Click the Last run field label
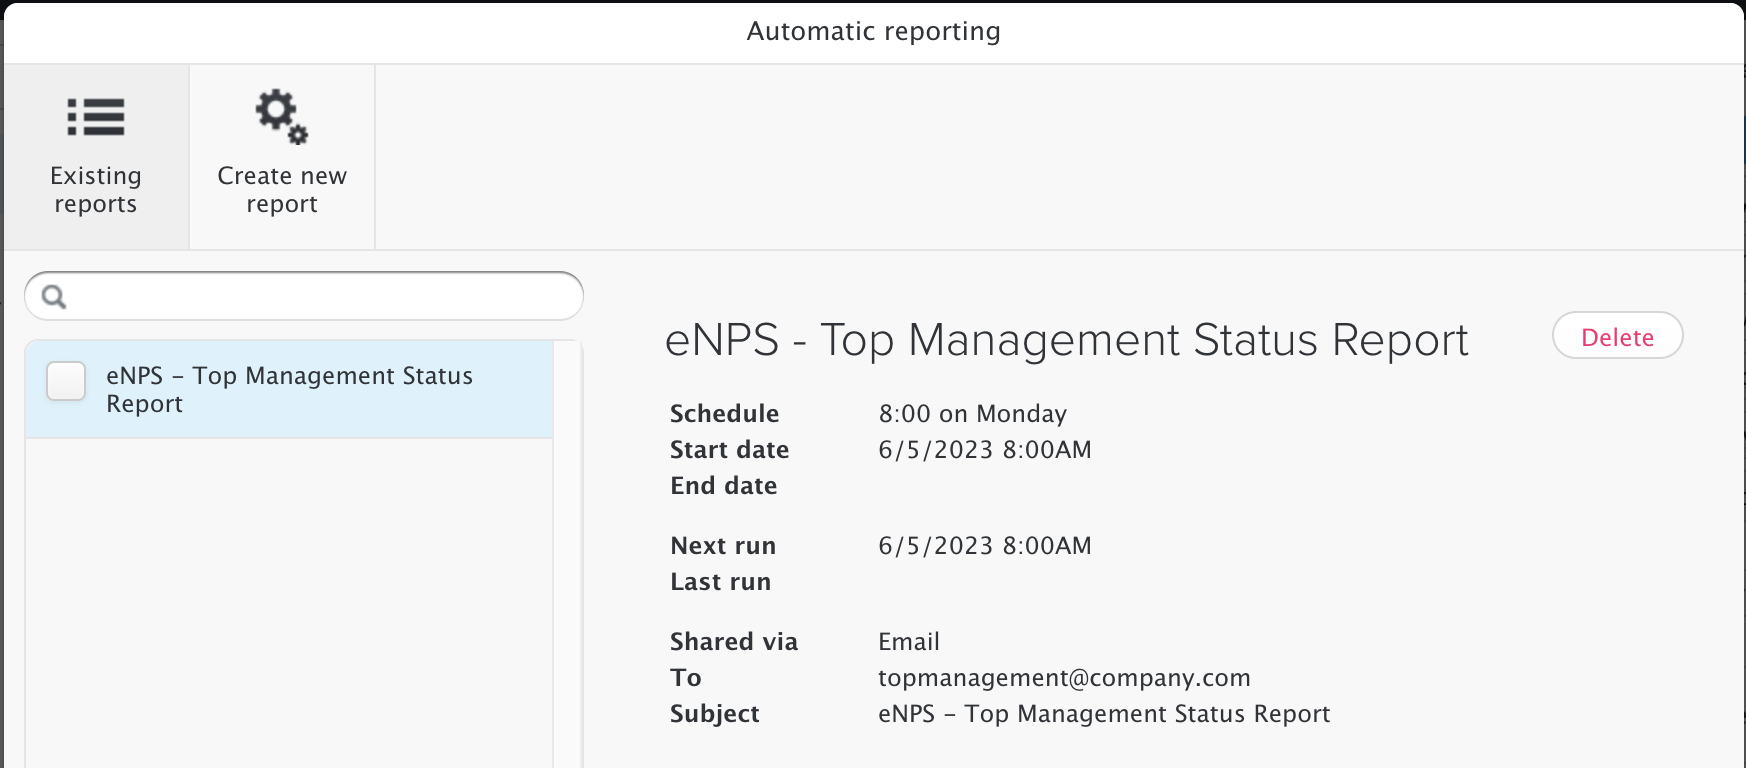The height and width of the screenshot is (768, 1746). [720, 582]
